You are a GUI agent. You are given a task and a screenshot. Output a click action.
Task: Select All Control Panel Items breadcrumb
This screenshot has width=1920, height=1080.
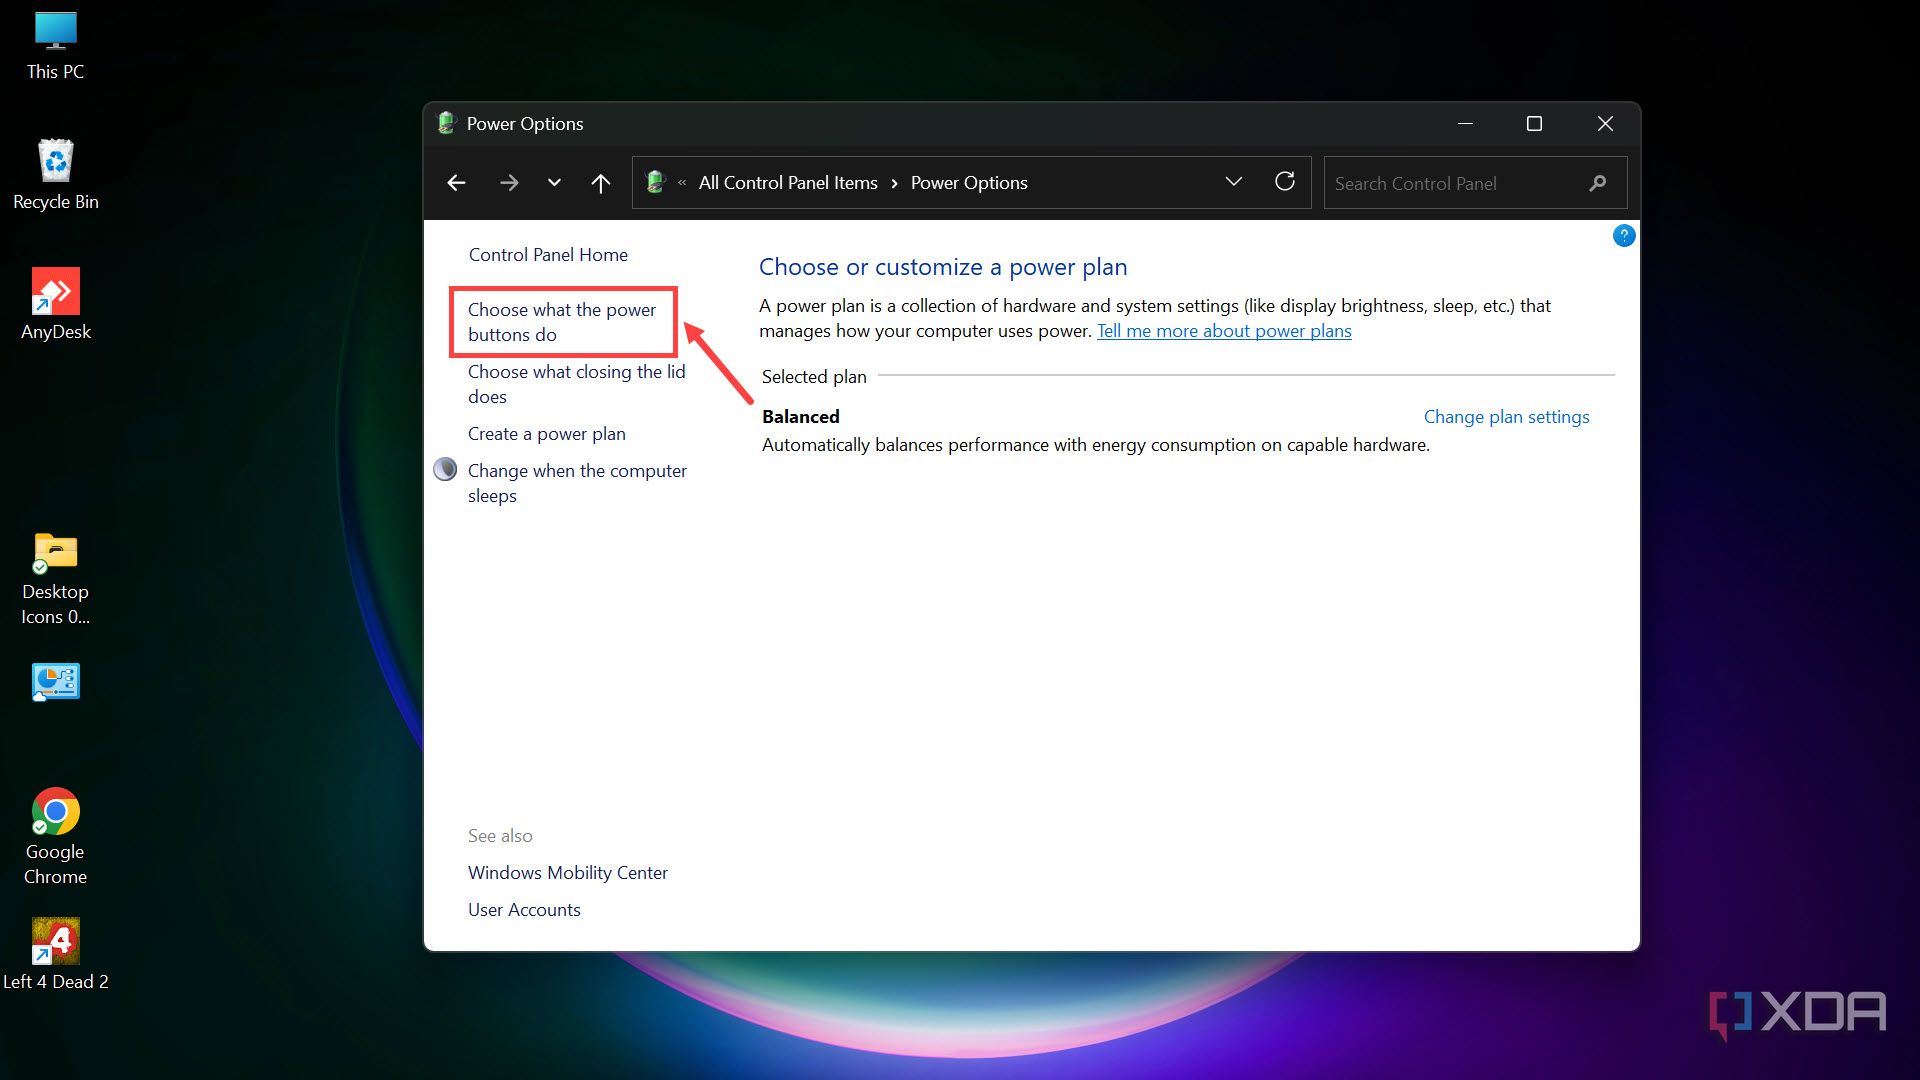pos(788,183)
